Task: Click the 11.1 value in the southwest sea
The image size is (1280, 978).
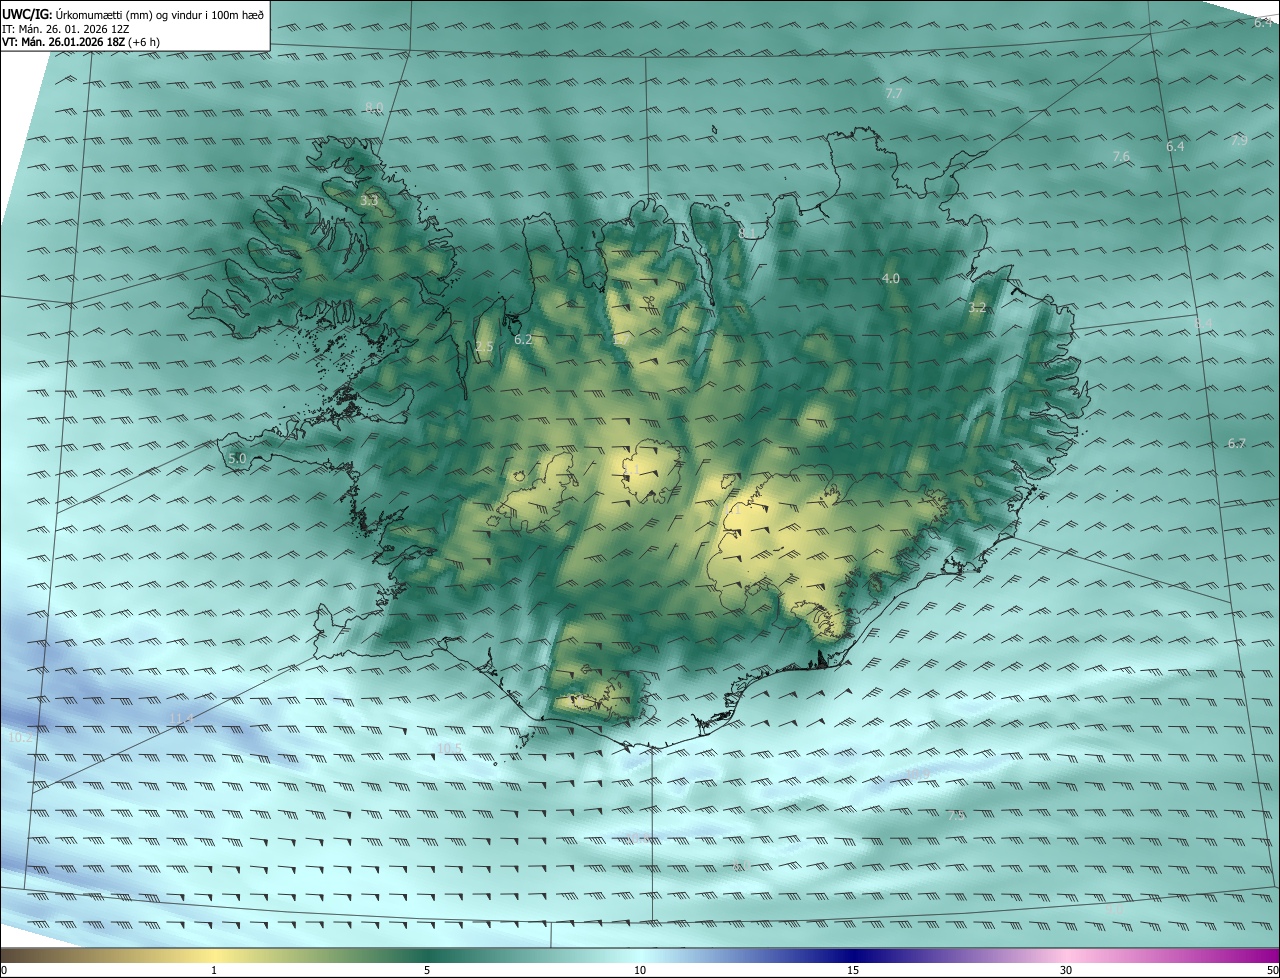Action: 181,718
